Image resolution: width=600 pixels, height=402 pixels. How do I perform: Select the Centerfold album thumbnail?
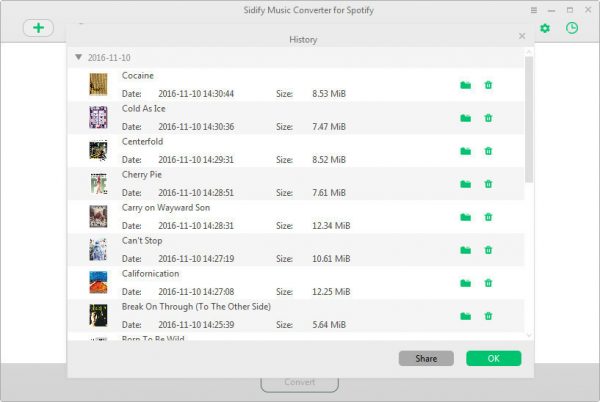coord(98,150)
